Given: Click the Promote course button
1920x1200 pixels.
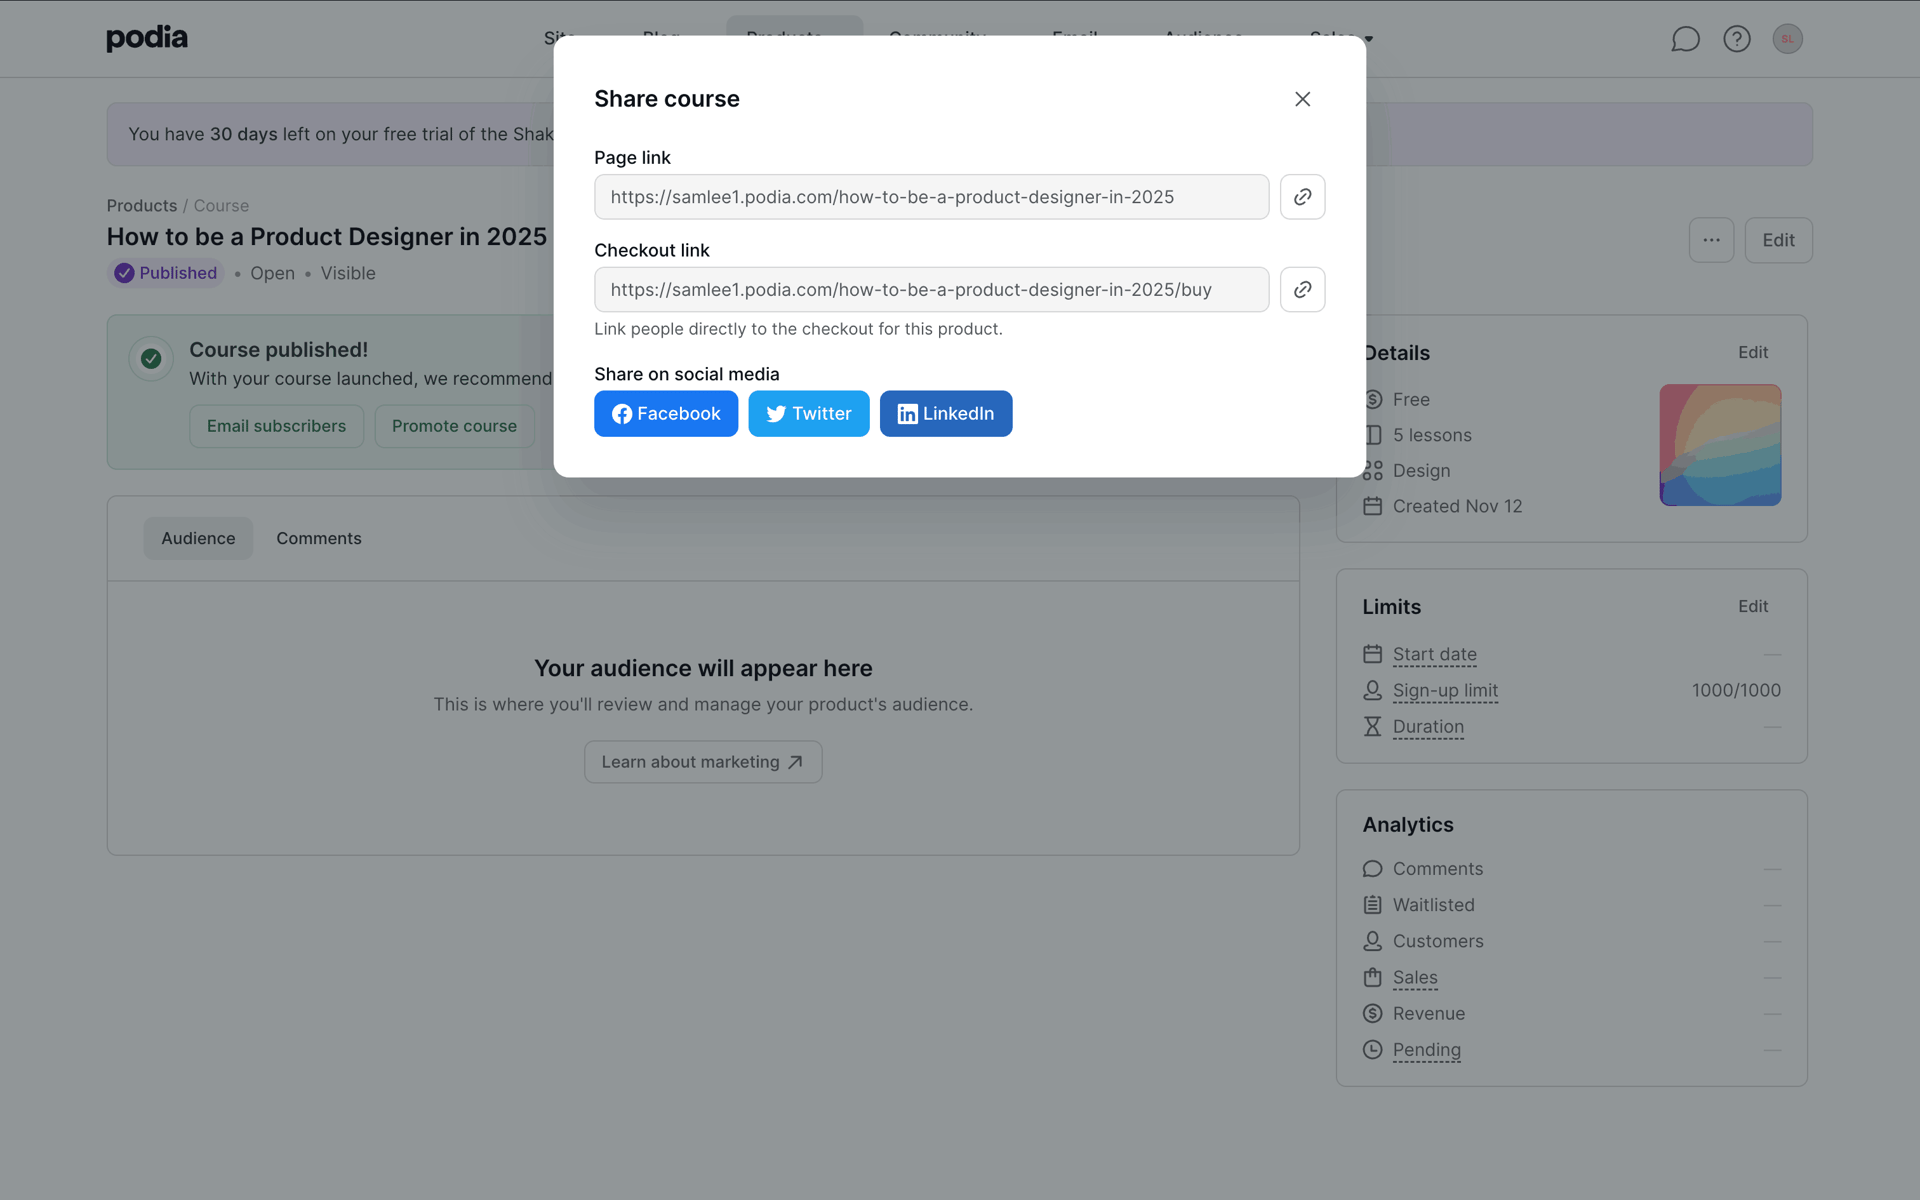Looking at the screenshot, I should click(454, 426).
